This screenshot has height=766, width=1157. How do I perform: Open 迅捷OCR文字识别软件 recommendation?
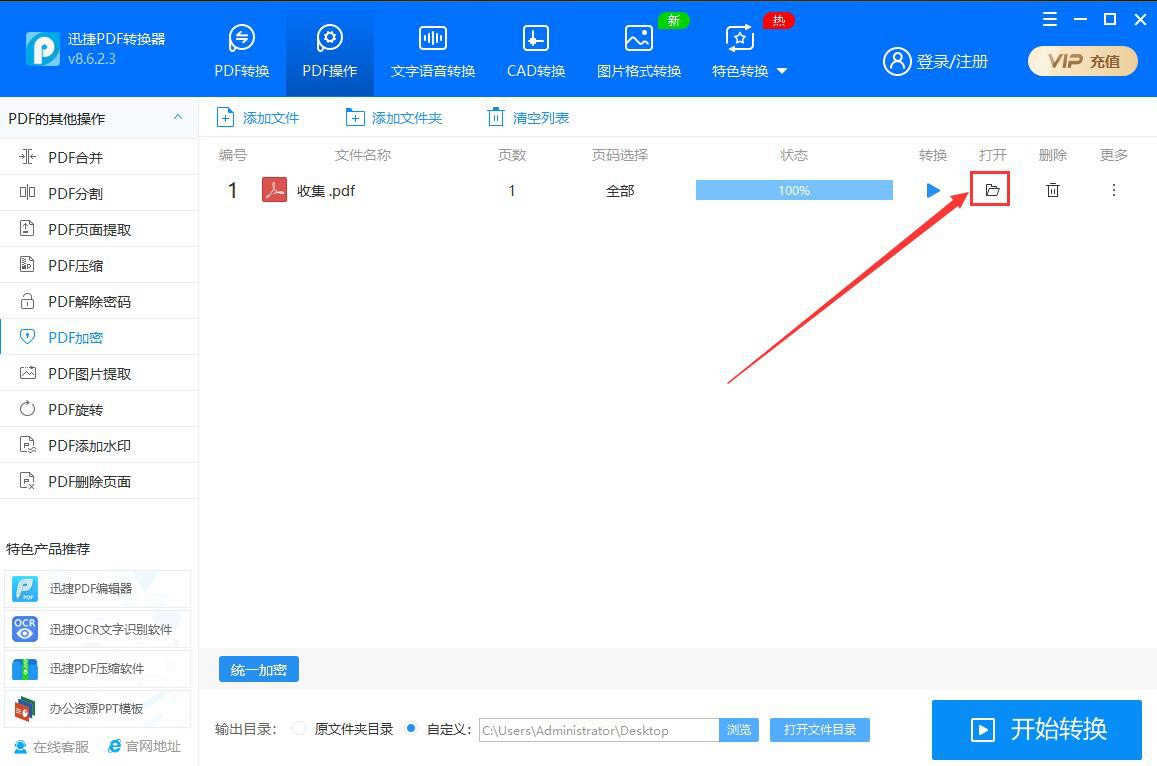97,629
